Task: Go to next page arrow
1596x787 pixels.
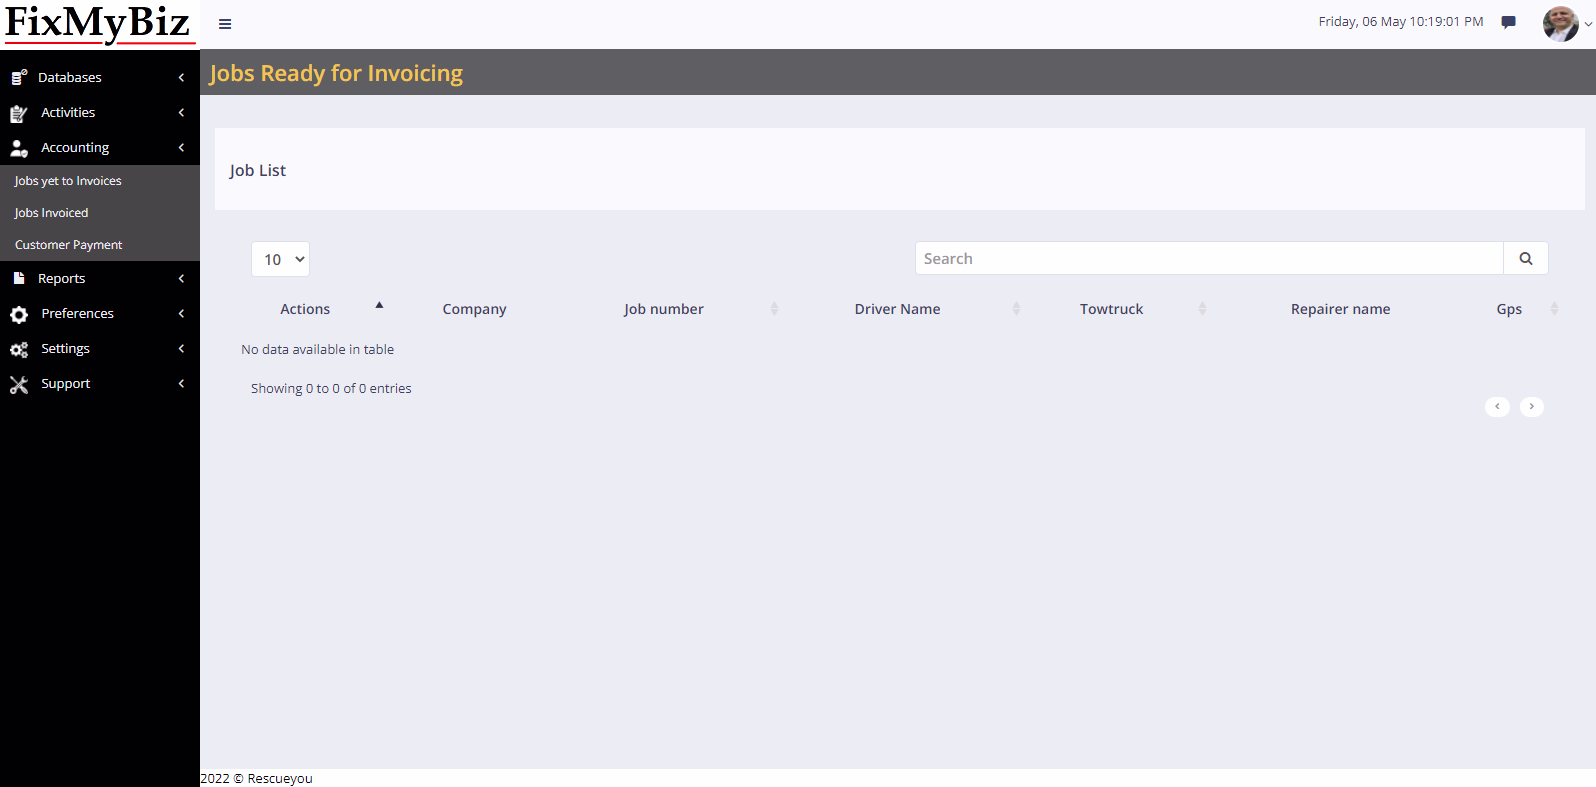Action: [1531, 406]
